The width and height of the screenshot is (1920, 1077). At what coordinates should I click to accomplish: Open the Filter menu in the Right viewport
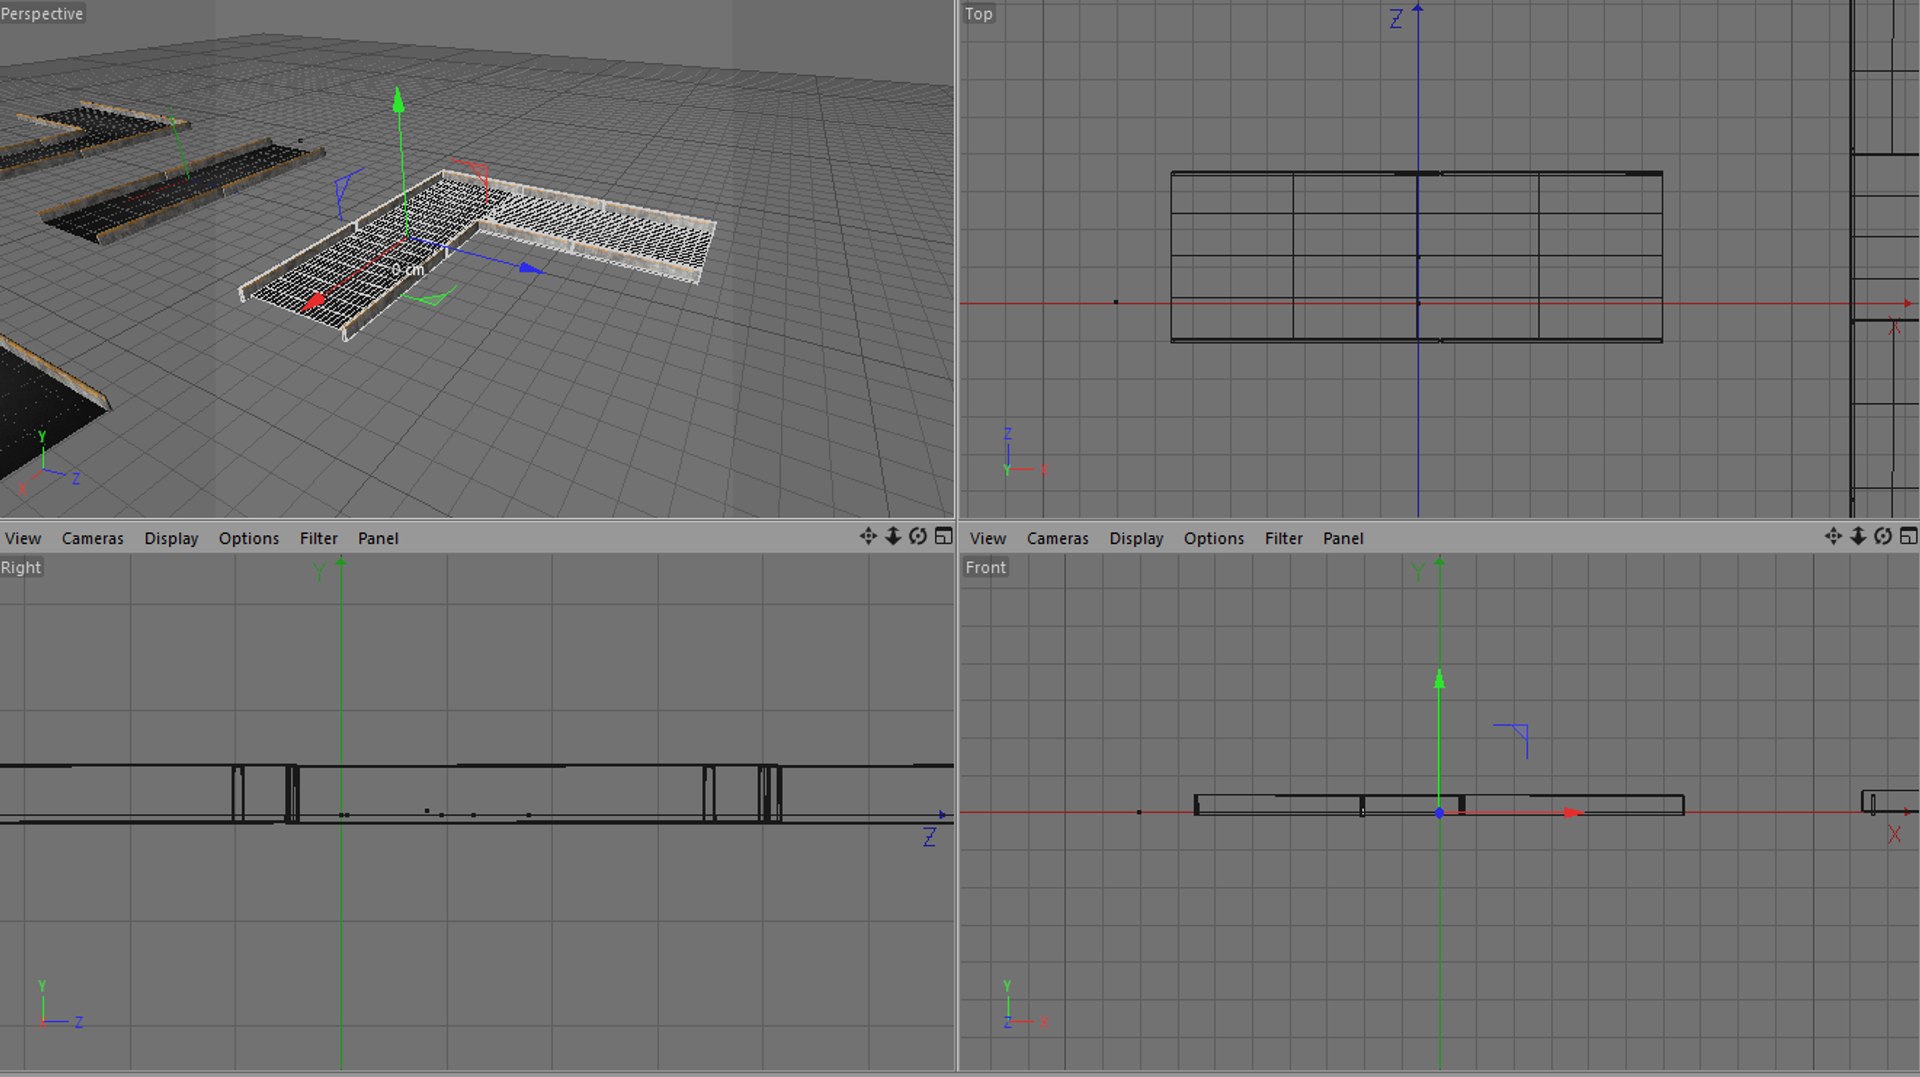[x=319, y=538]
